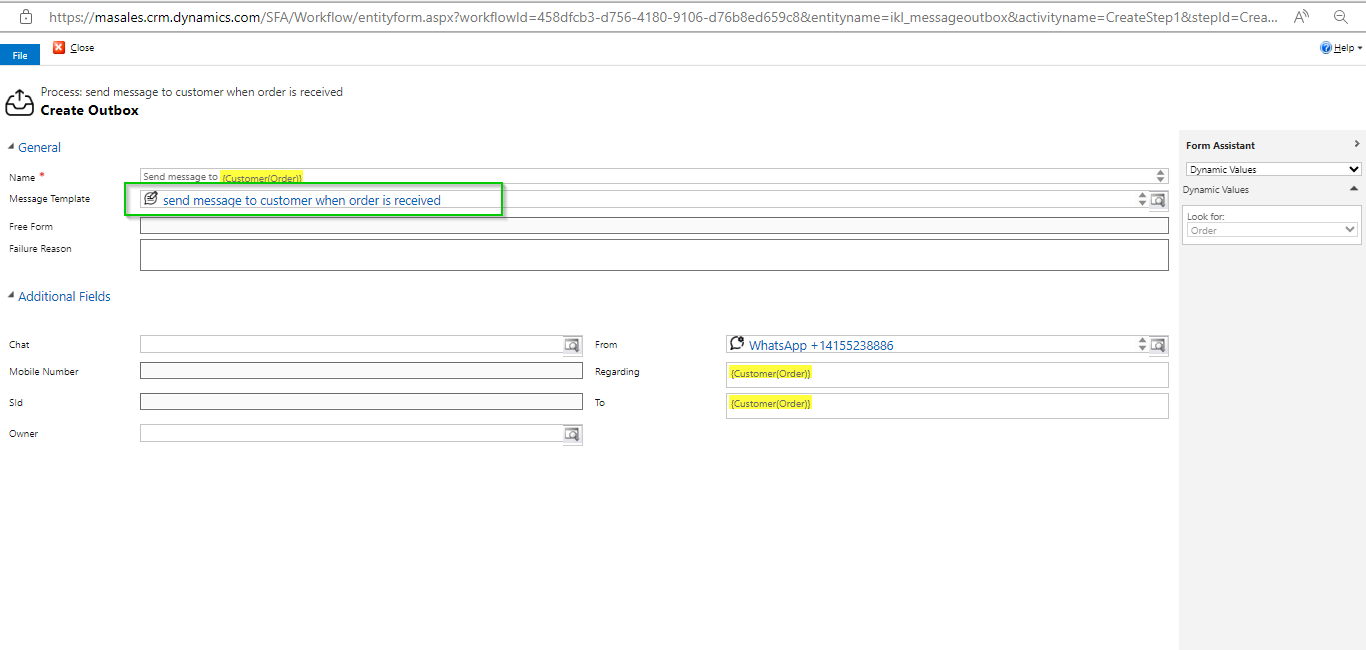Open the Look for Order dropdown
1366x650 pixels.
click(x=1272, y=230)
